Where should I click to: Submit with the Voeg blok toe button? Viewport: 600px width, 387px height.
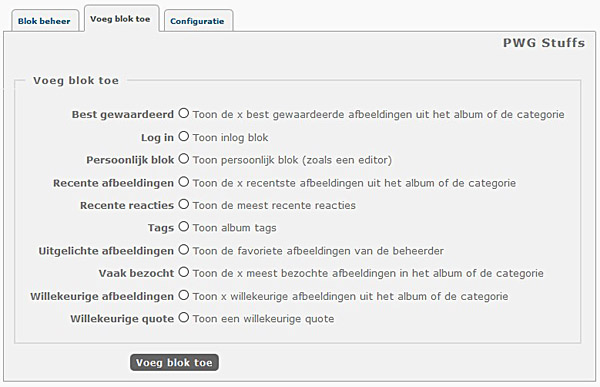(174, 363)
